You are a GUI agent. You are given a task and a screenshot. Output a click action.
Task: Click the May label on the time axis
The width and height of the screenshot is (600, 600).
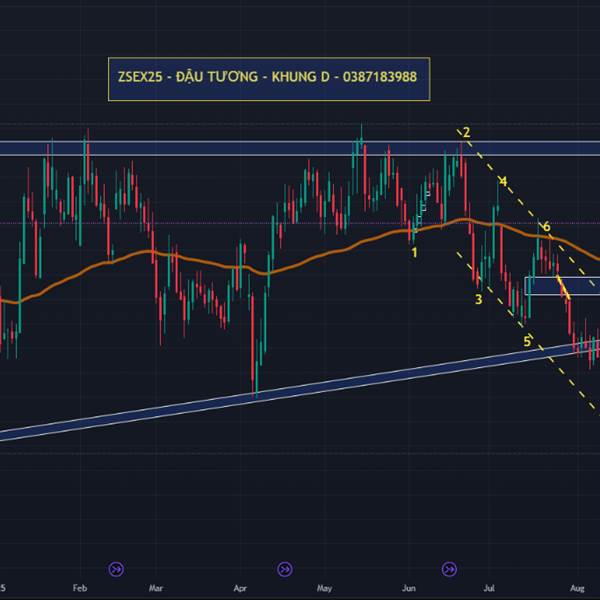tap(324, 588)
